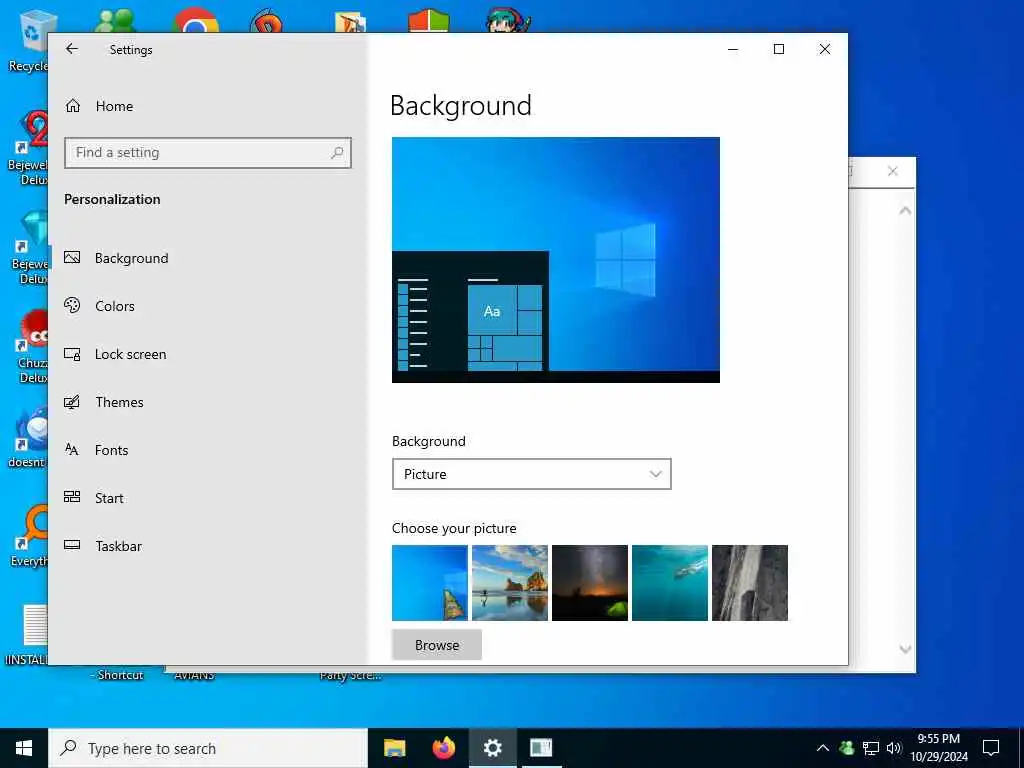This screenshot has height=768, width=1024.
Task: Click the Colors palette icon
Action: pos(72,305)
